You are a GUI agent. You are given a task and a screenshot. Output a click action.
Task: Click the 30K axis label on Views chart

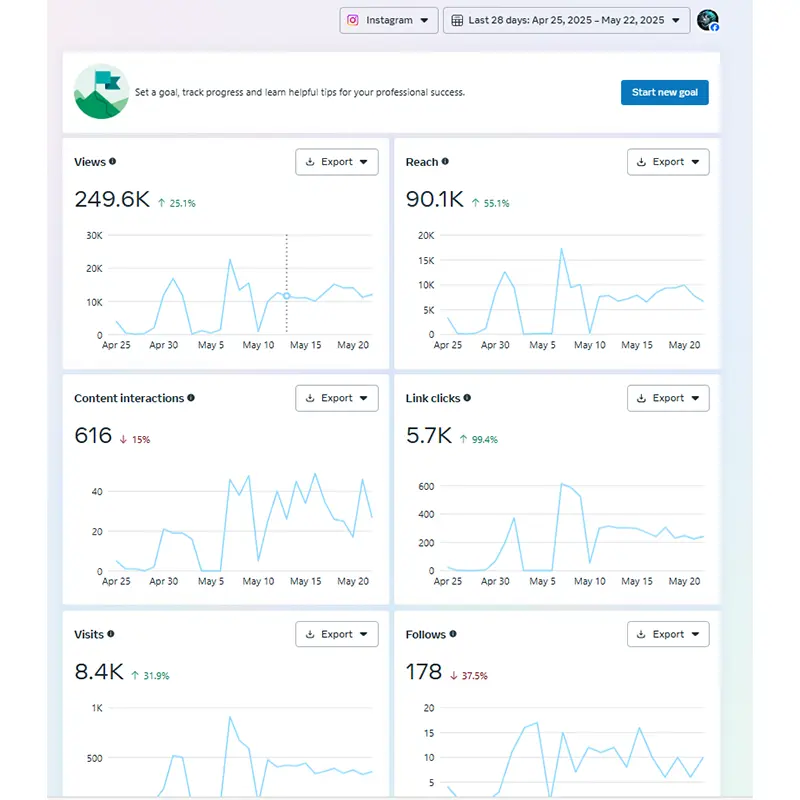point(94,235)
